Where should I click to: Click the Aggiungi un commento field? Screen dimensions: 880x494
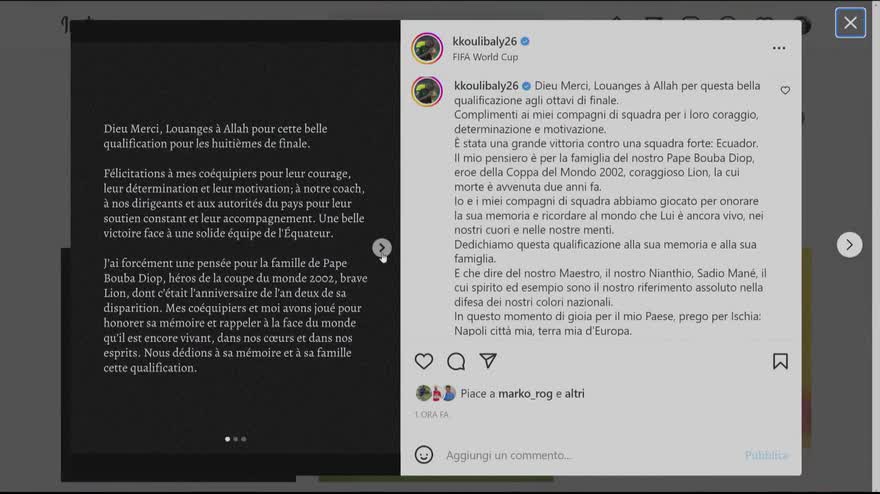pos(589,455)
